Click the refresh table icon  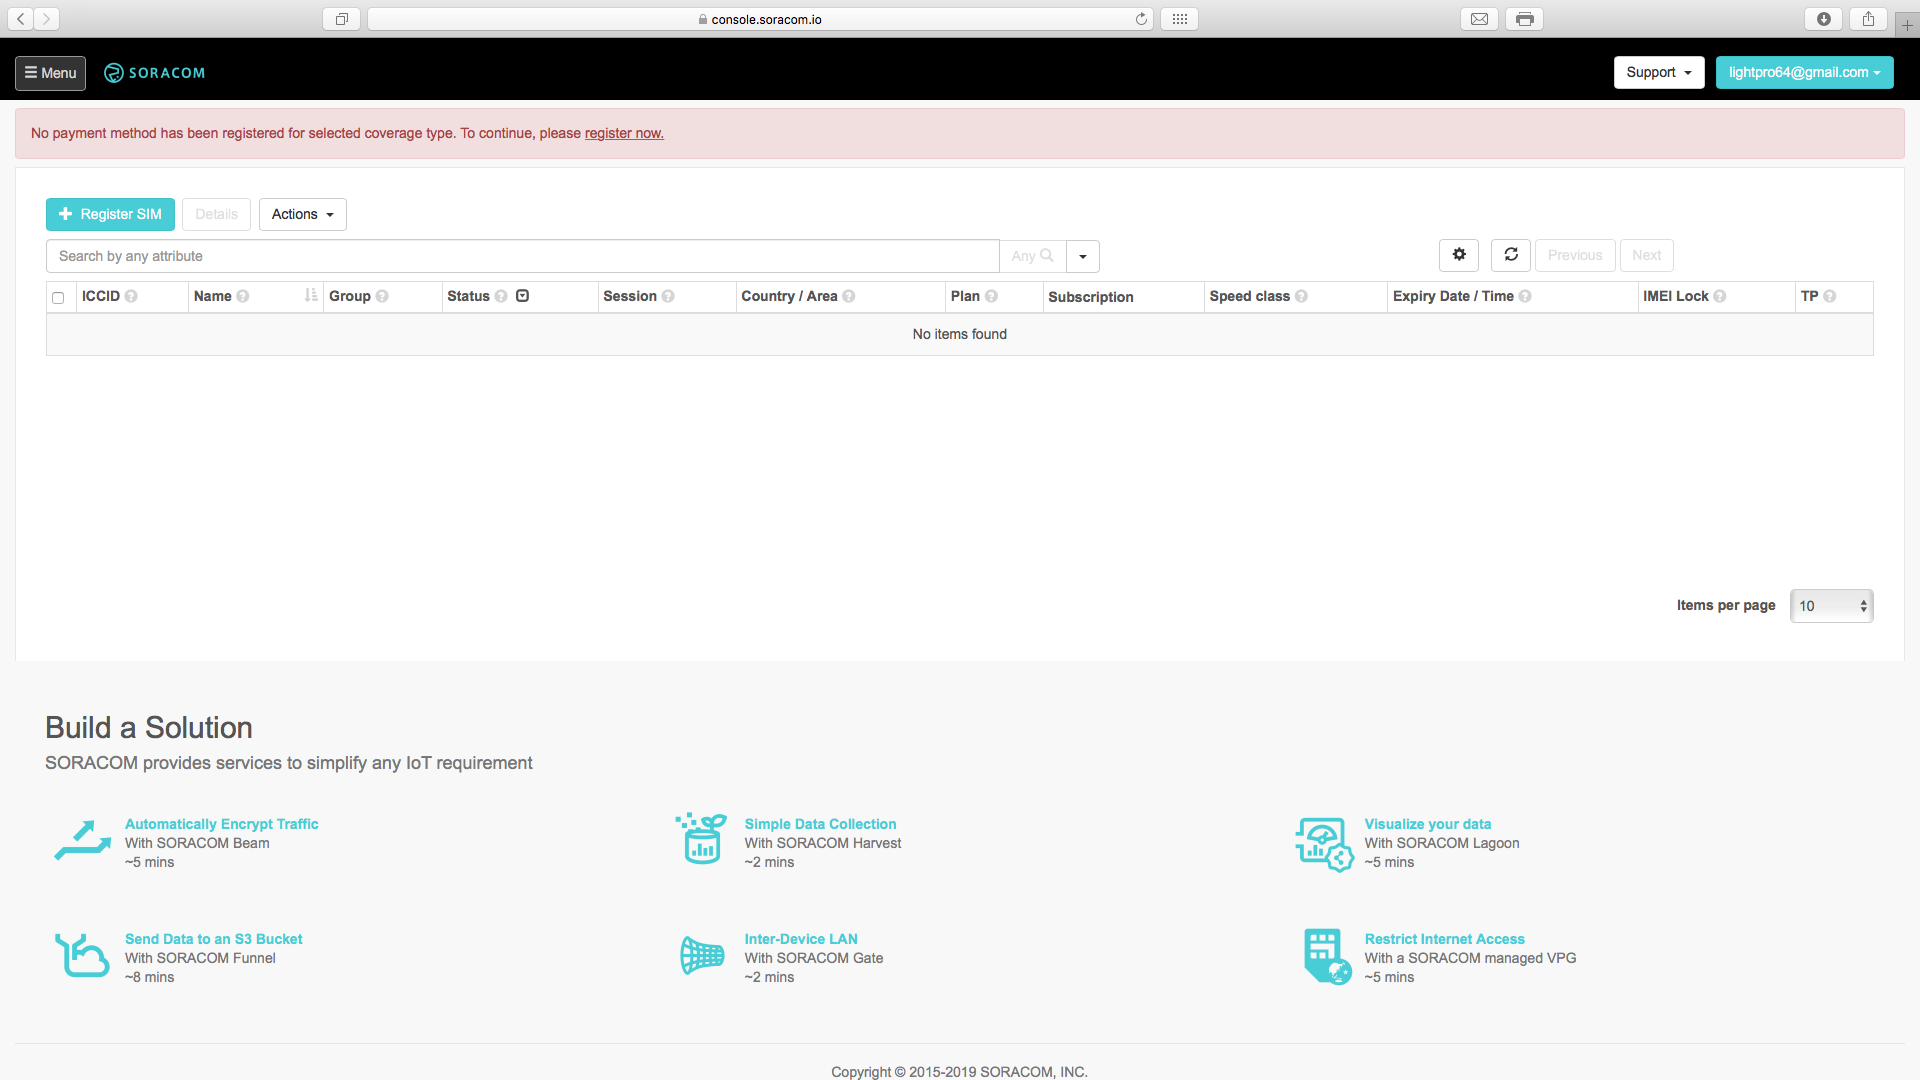click(x=1511, y=255)
